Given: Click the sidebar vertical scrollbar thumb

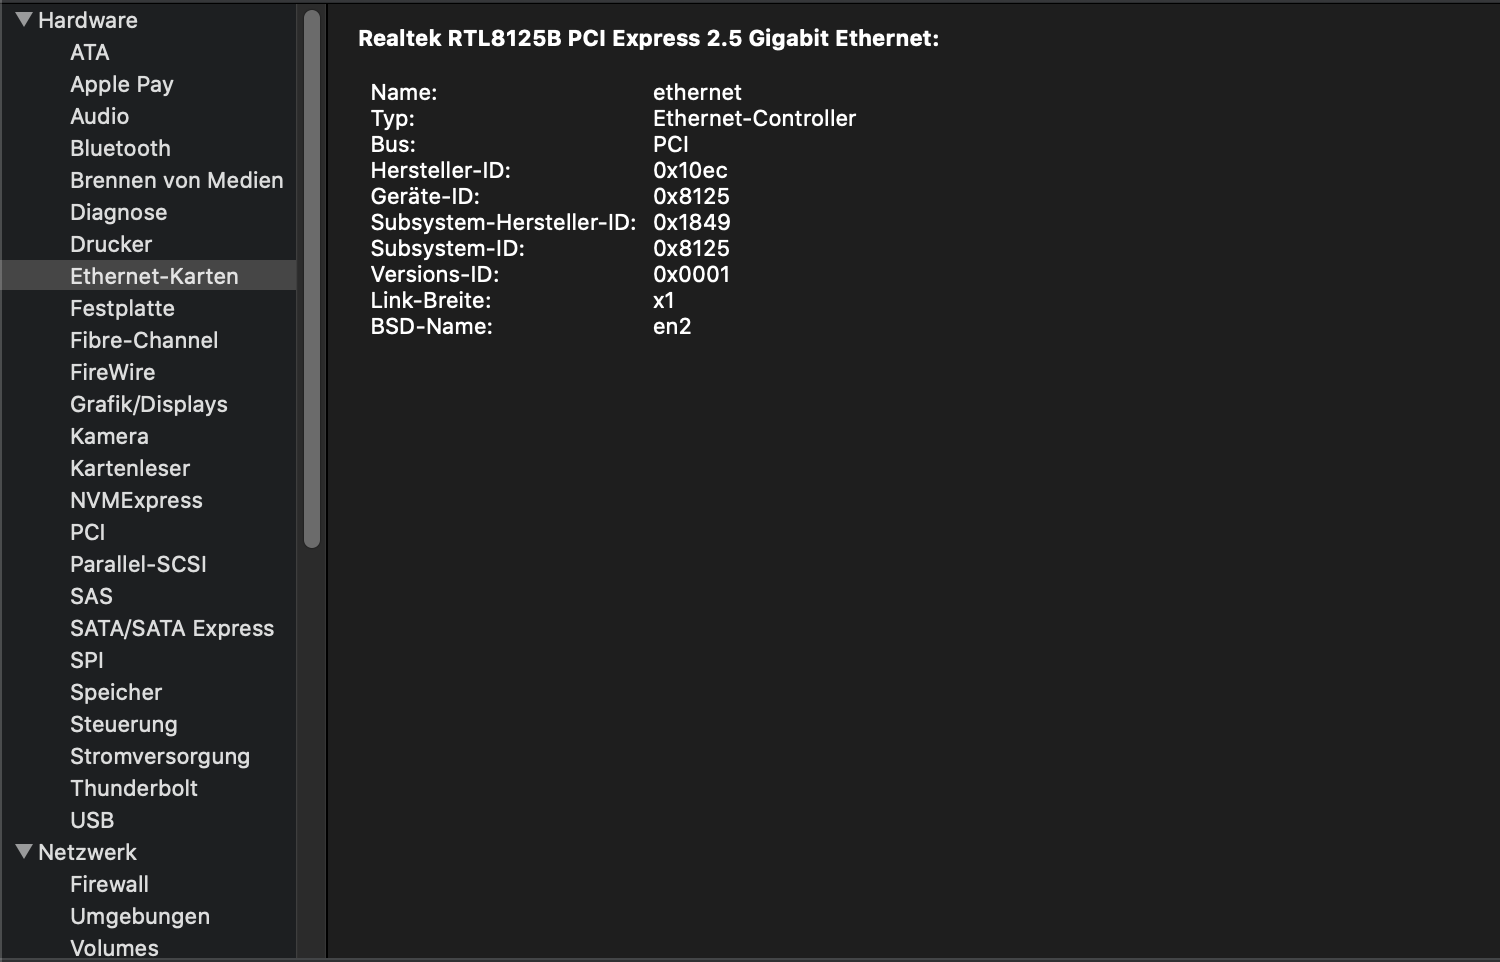Looking at the screenshot, I should pos(312,278).
